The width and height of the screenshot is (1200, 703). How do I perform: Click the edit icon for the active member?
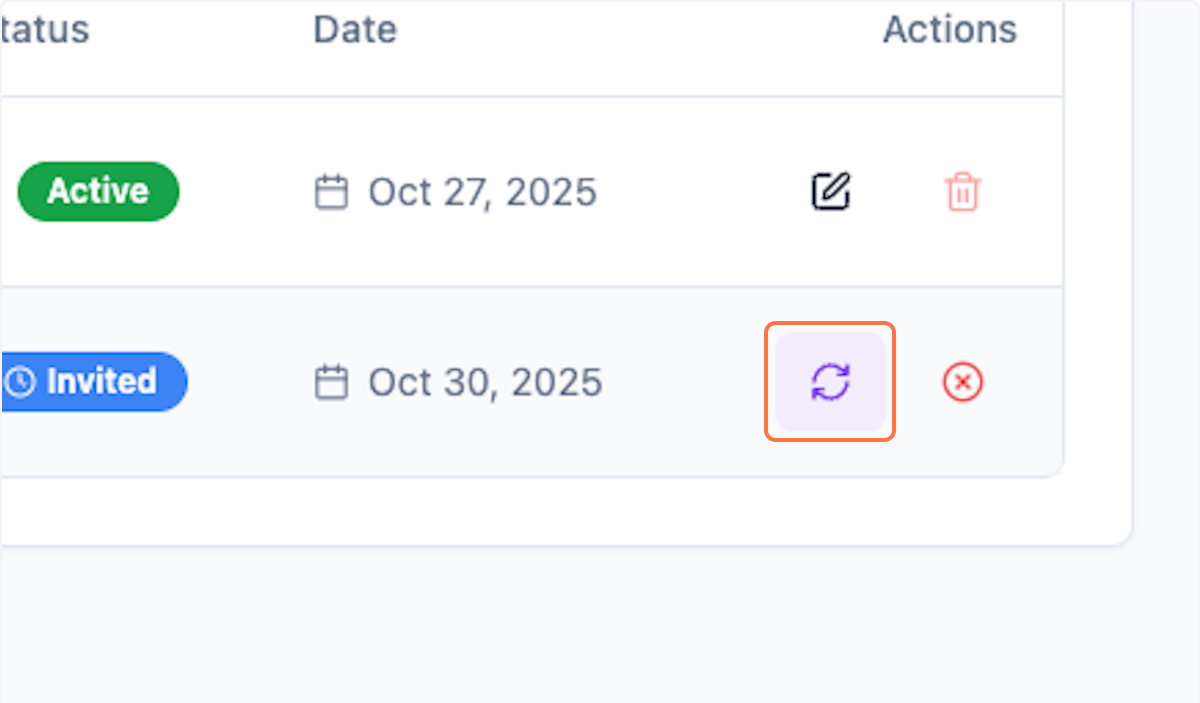[x=830, y=191]
